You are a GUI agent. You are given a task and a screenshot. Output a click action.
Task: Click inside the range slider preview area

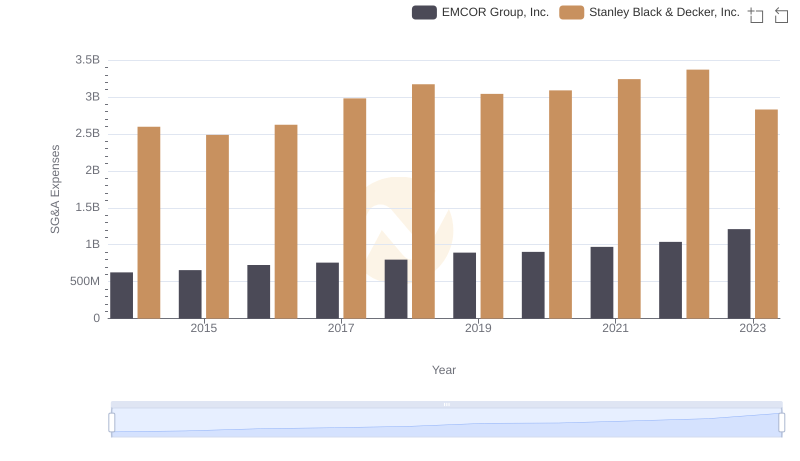[x=446, y=423]
